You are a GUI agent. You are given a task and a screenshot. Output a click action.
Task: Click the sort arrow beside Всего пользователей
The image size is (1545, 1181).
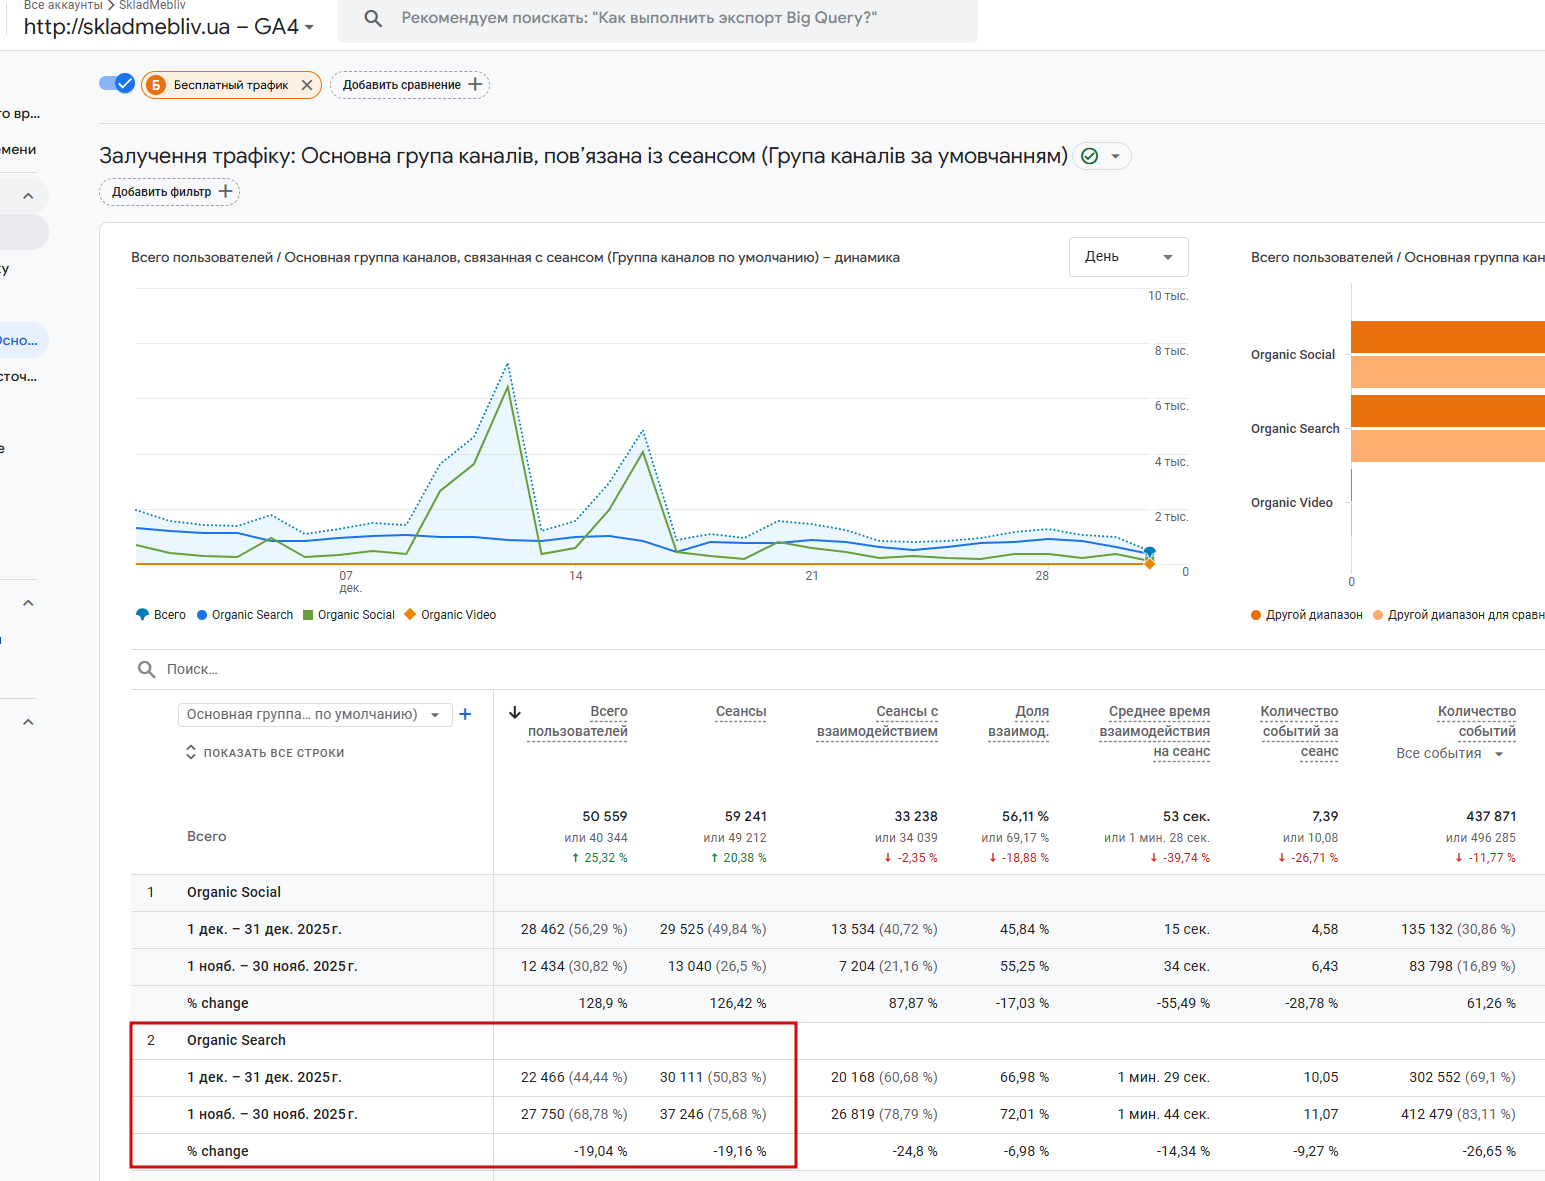(x=515, y=713)
